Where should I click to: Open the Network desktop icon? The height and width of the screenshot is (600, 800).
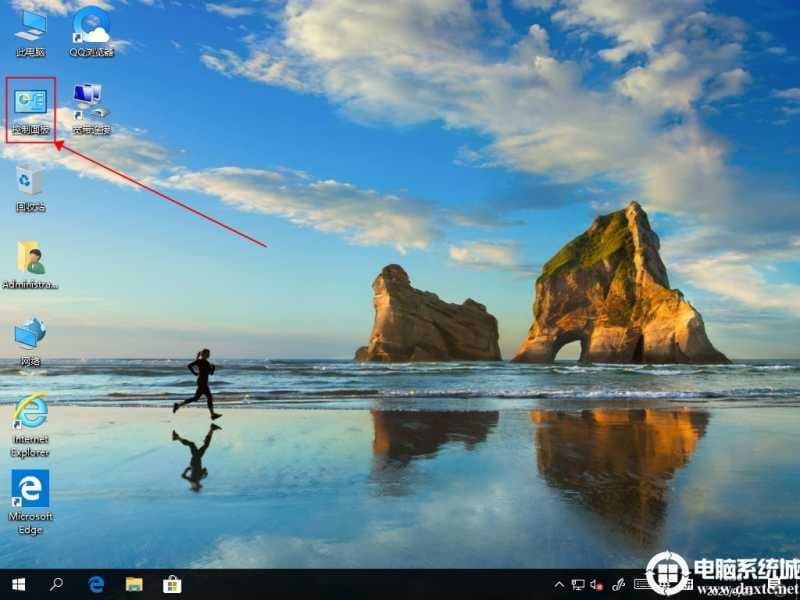32,335
